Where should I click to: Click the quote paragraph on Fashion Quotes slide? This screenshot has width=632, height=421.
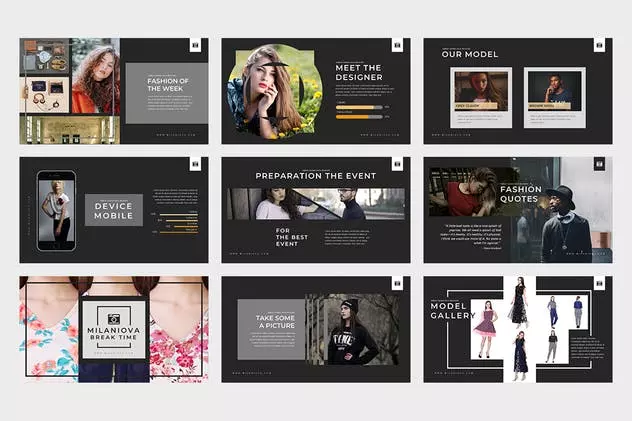tap(471, 237)
